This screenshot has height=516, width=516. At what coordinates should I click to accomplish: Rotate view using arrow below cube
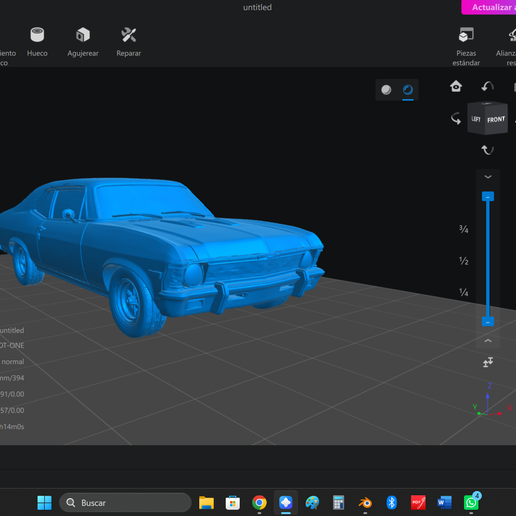[488, 150]
